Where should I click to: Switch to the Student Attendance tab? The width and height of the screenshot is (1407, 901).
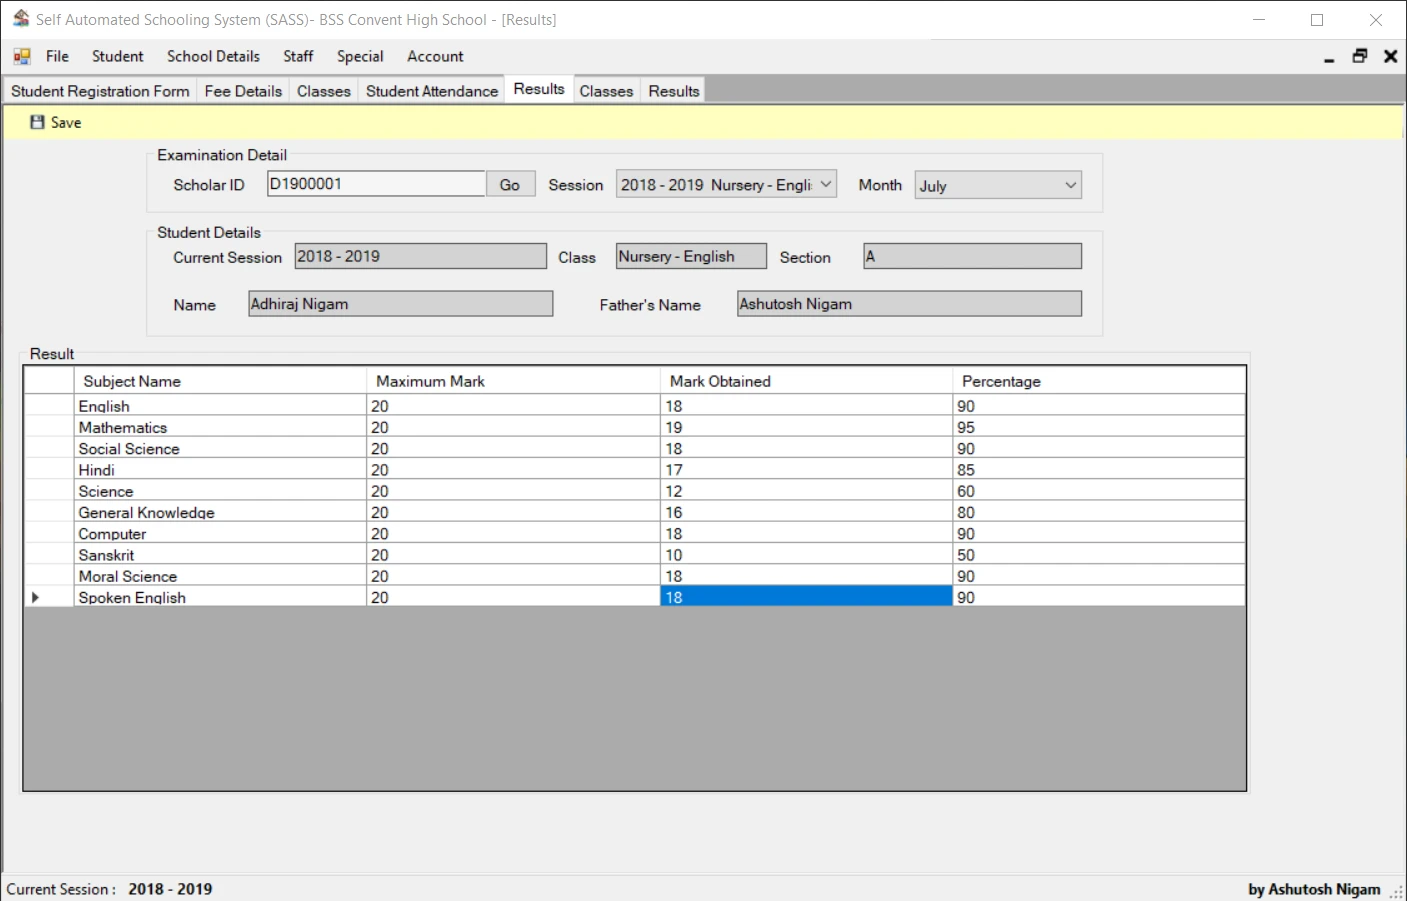pyautogui.click(x=431, y=90)
